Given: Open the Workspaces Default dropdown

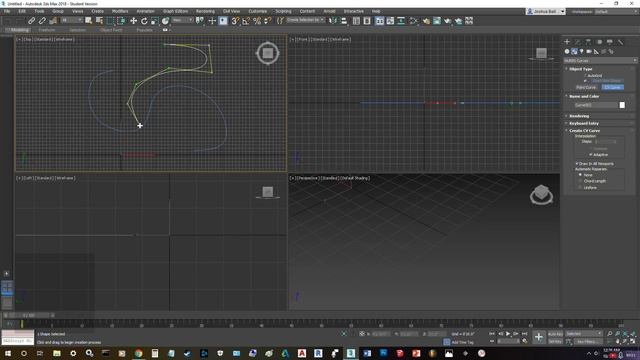Looking at the screenshot, I should point(616,11).
